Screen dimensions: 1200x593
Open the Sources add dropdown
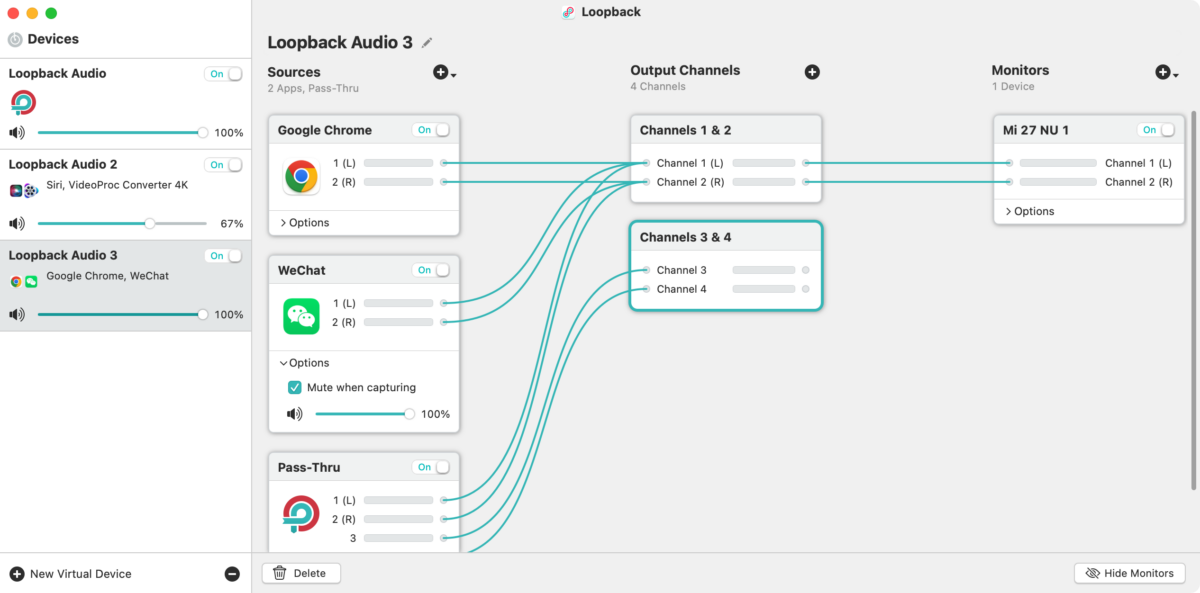coord(444,72)
